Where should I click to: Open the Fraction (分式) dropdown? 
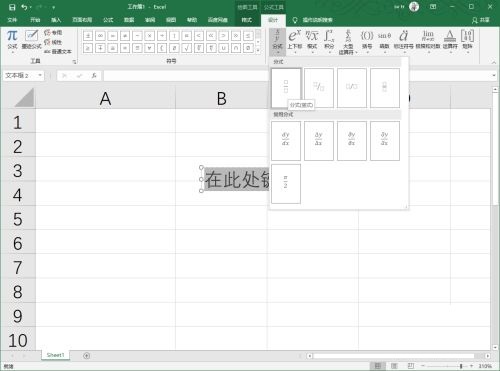click(277, 41)
